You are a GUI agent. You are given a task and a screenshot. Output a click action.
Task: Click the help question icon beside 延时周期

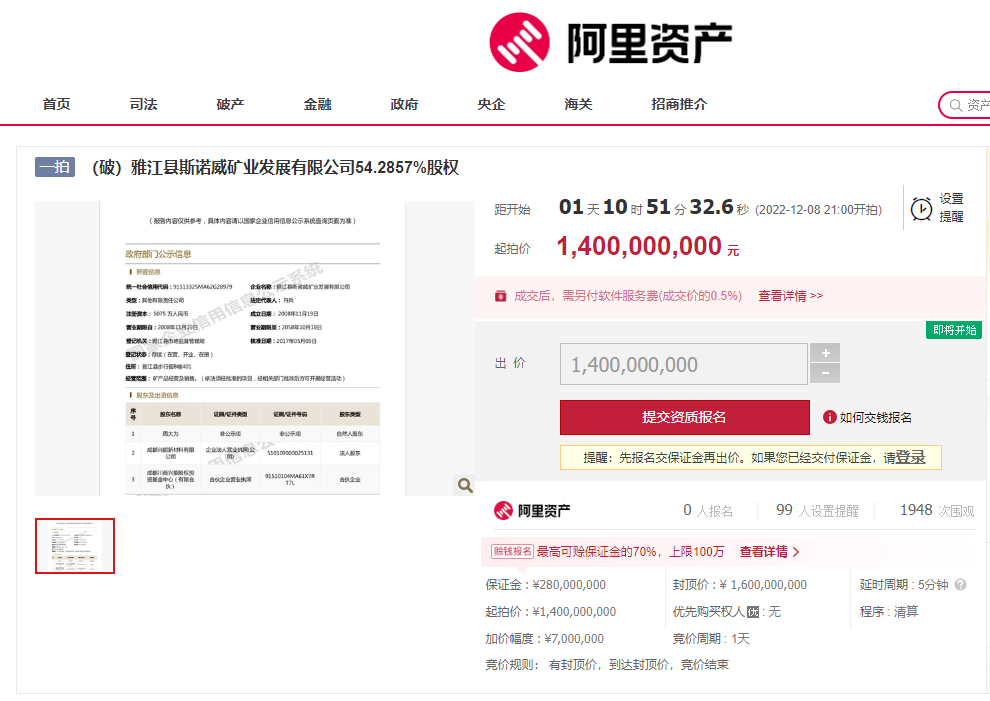coord(960,585)
